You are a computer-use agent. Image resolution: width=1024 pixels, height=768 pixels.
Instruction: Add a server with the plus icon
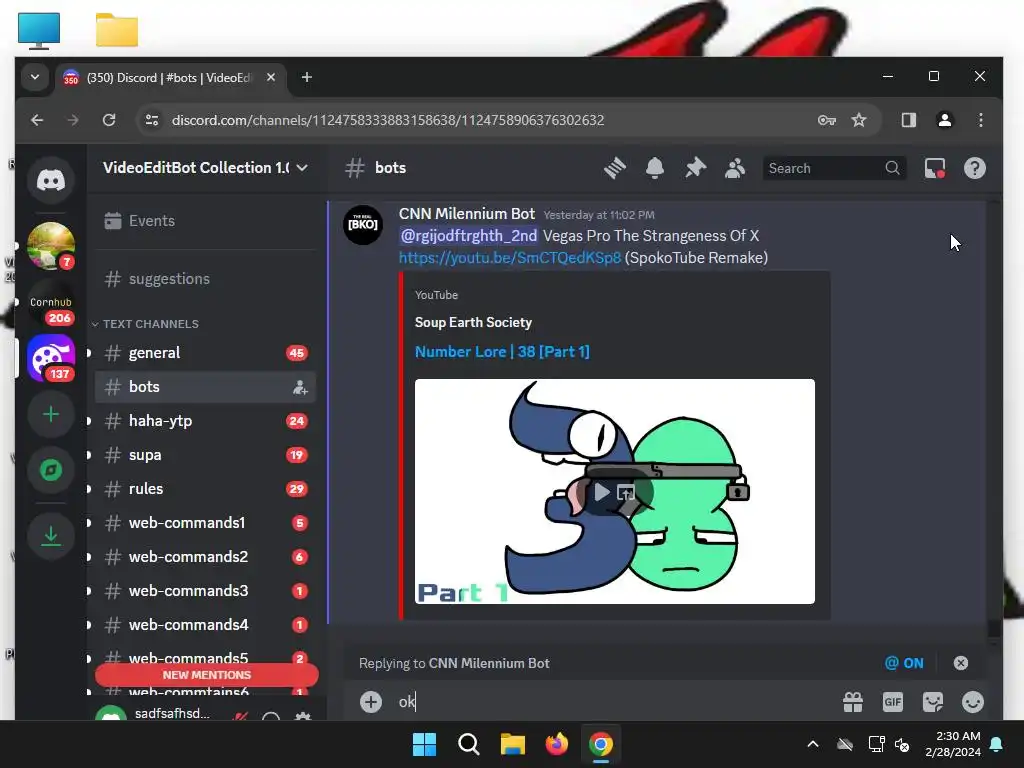51,415
